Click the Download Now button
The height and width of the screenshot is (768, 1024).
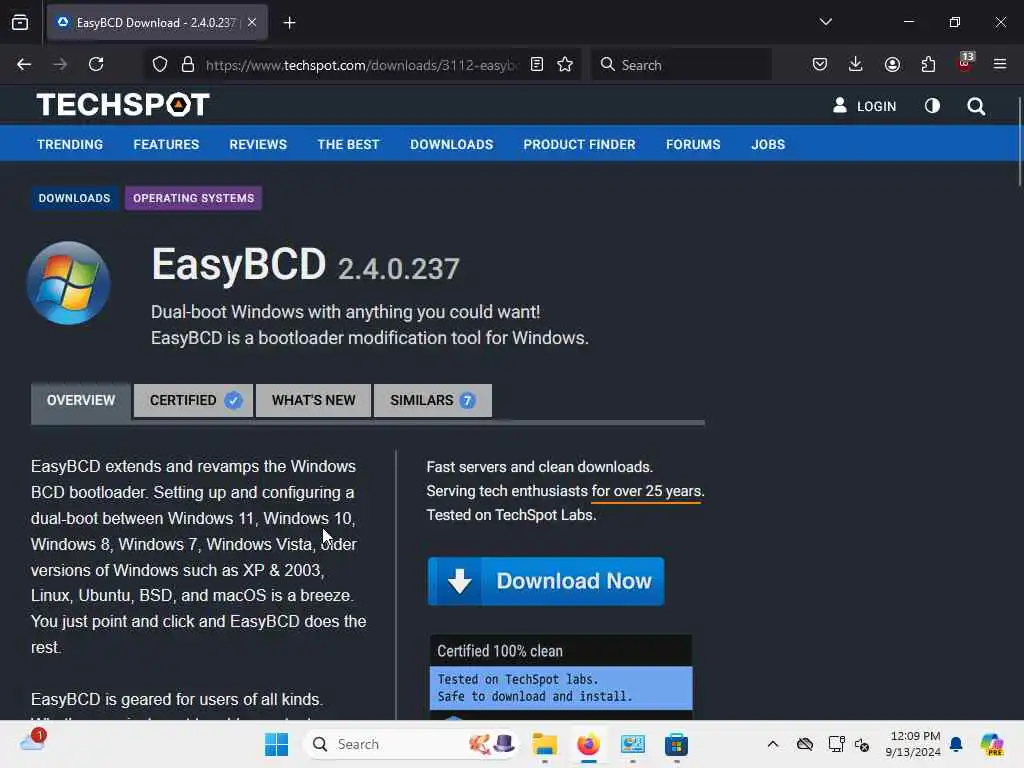click(x=546, y=581)
